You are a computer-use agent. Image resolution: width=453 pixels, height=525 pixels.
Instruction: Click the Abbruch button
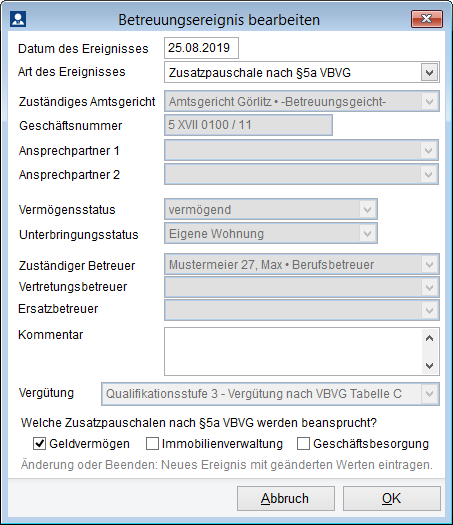(x=286, y=499)
